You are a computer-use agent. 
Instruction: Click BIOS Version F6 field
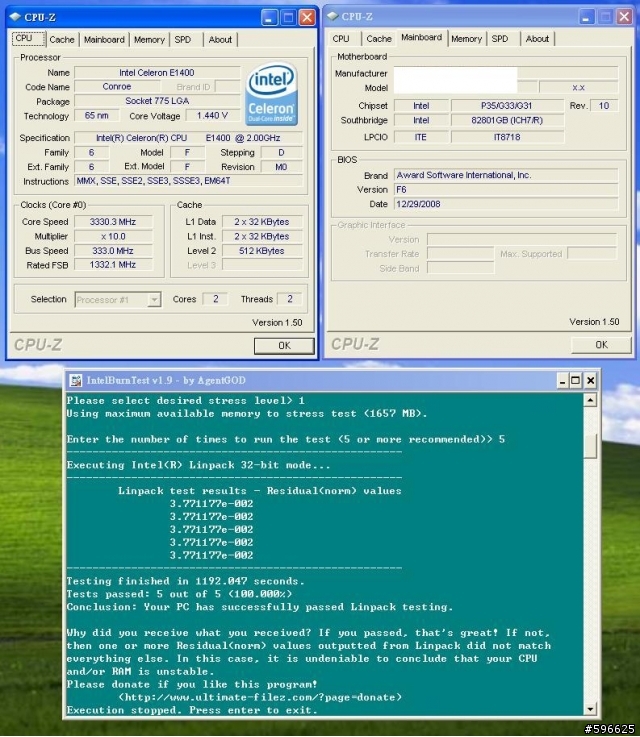point(506,190)
